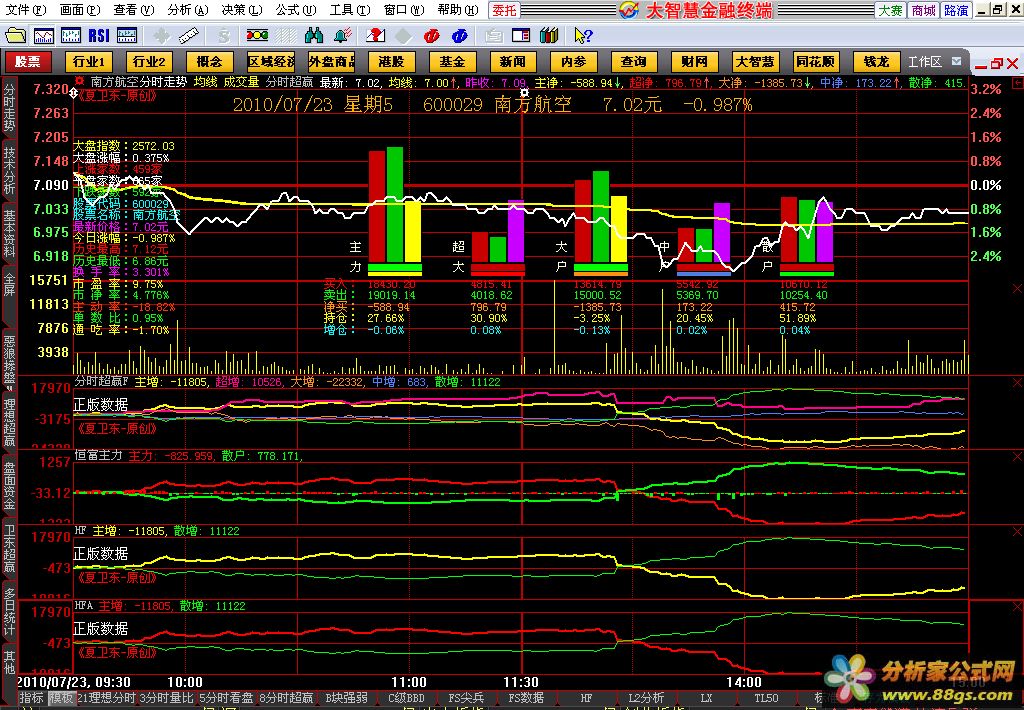Click the blue circular info icon

tap(460, 36)
